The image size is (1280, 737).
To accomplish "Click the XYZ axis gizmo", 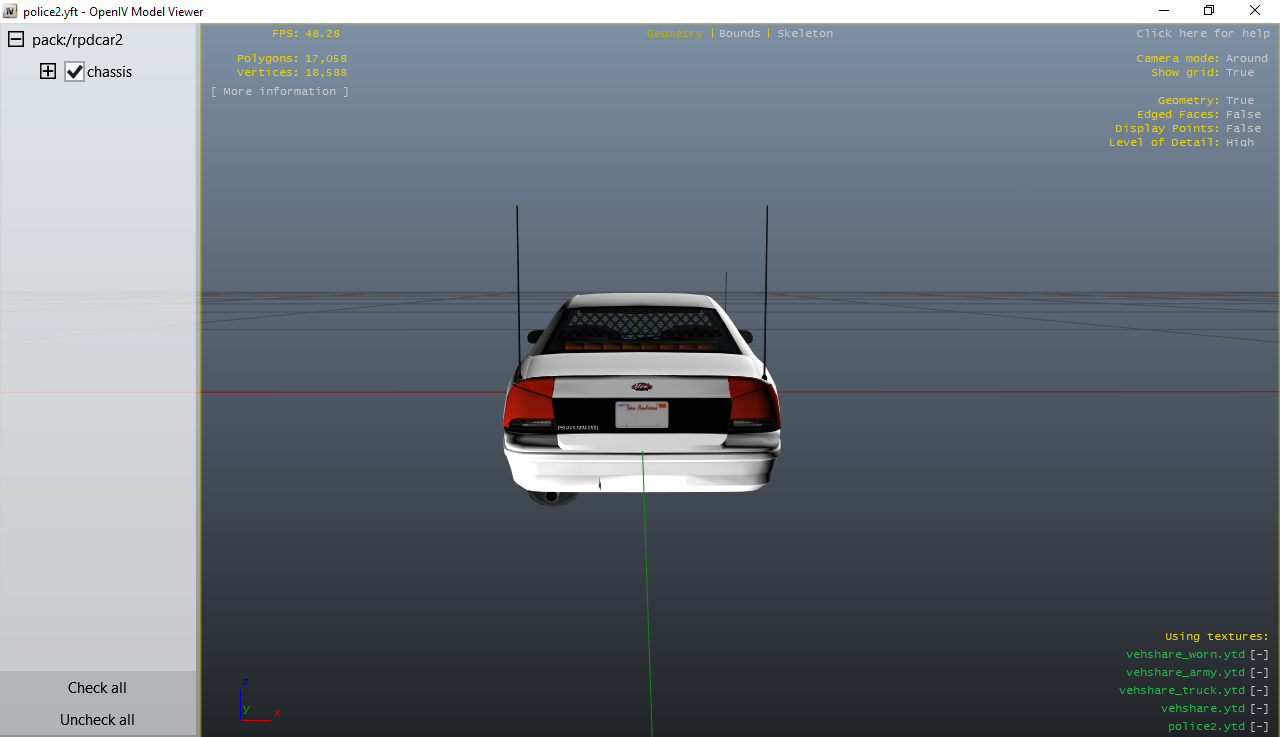I will (253, 702).
